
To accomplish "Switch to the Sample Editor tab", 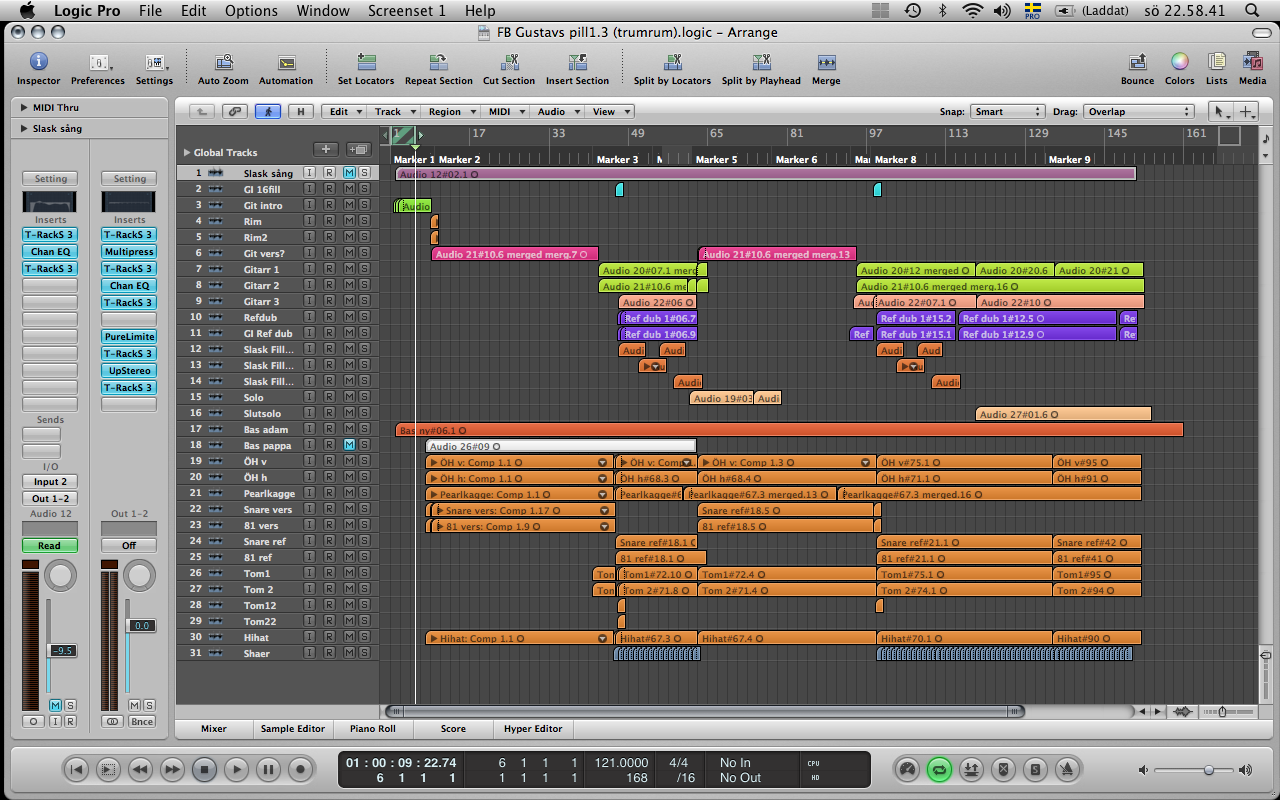I will (x=292, y=729).
